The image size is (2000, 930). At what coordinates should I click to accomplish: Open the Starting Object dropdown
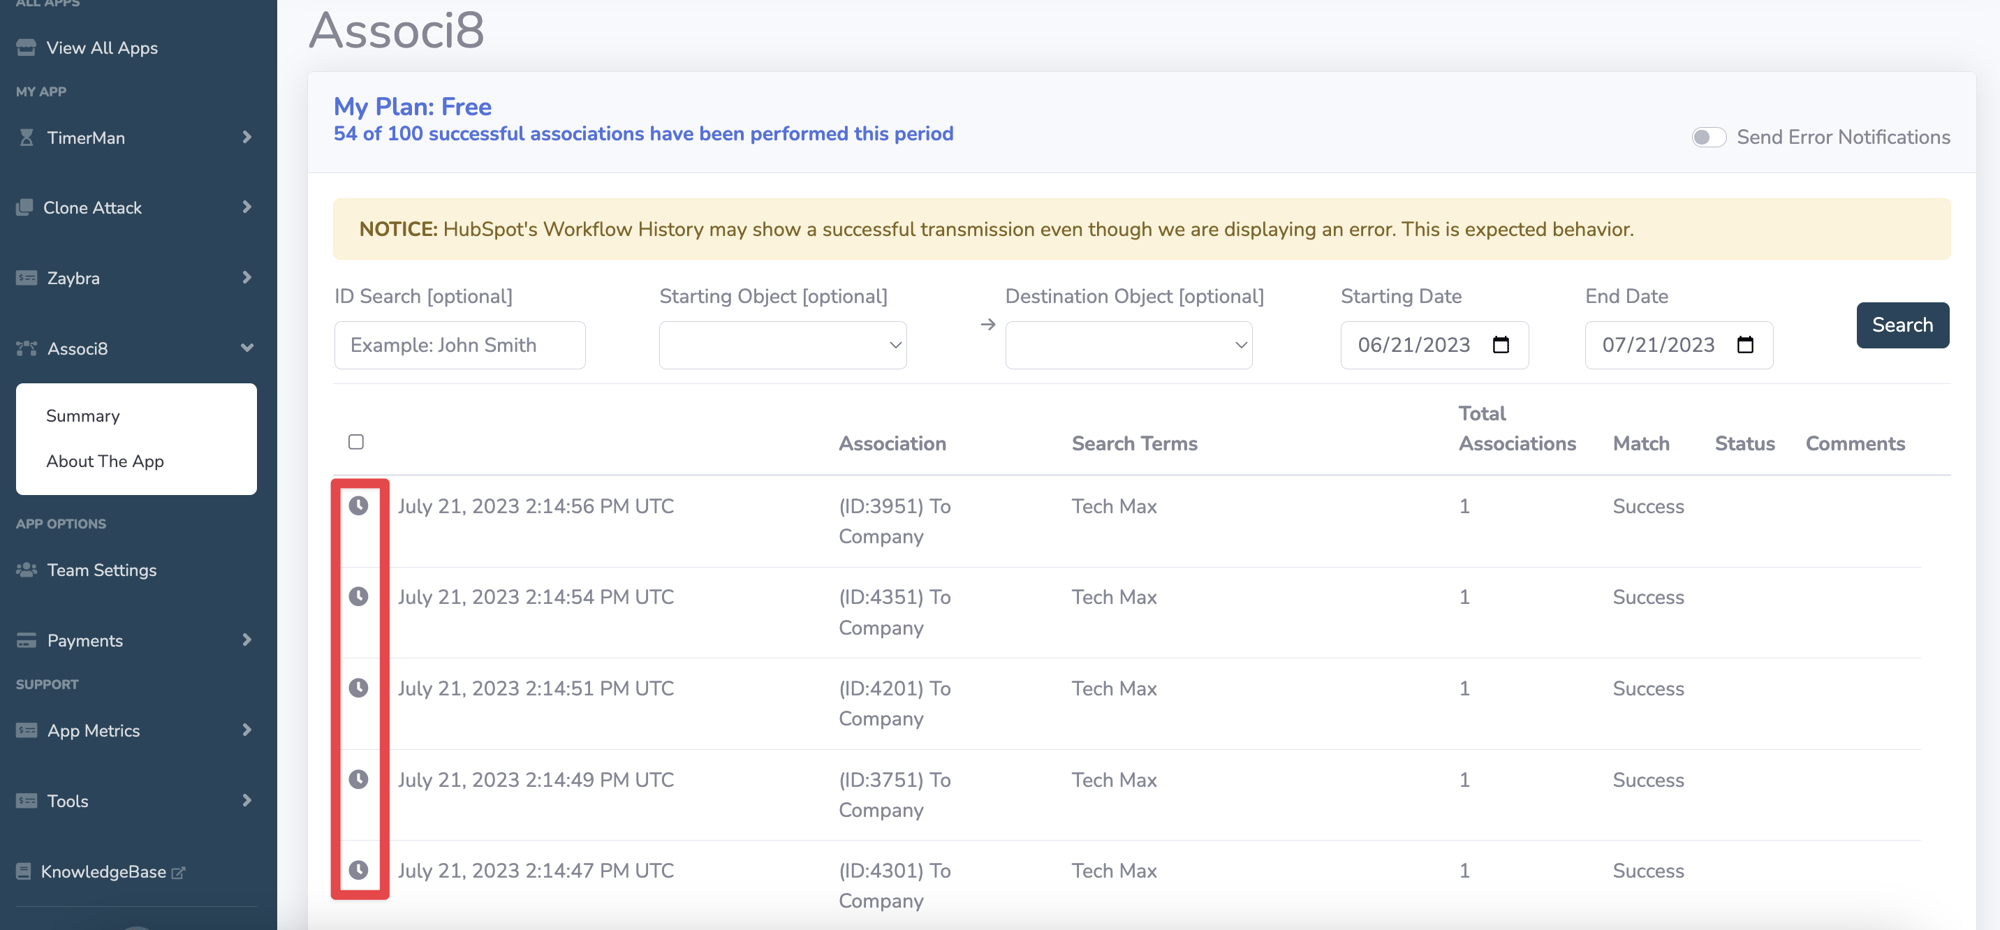click(x=782, y=344)
